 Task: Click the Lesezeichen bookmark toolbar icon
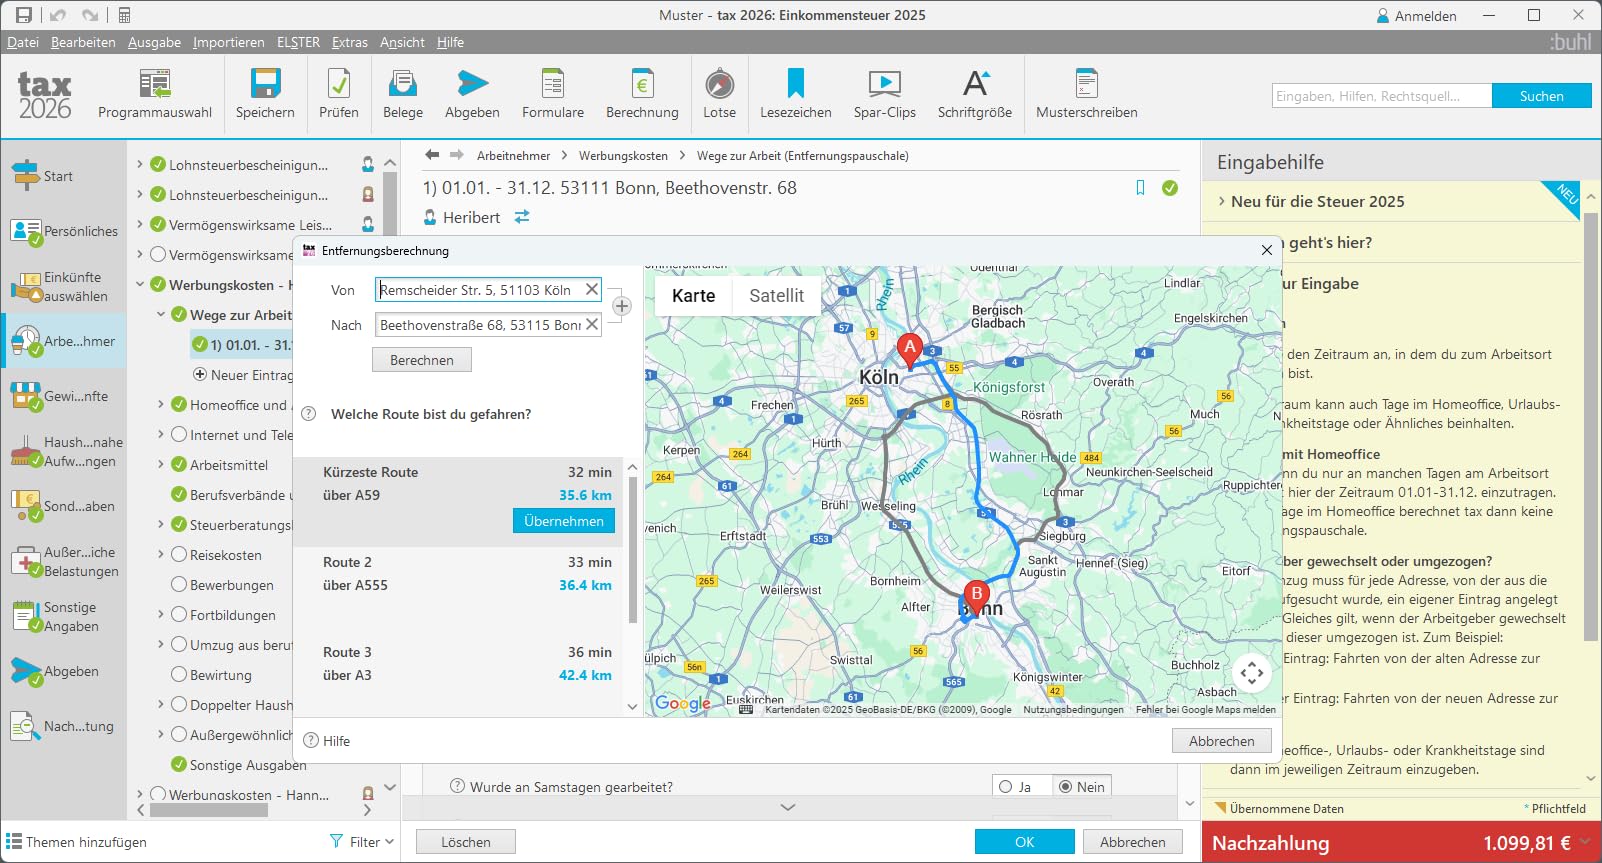pyautogui.click(x=795, y=84)
